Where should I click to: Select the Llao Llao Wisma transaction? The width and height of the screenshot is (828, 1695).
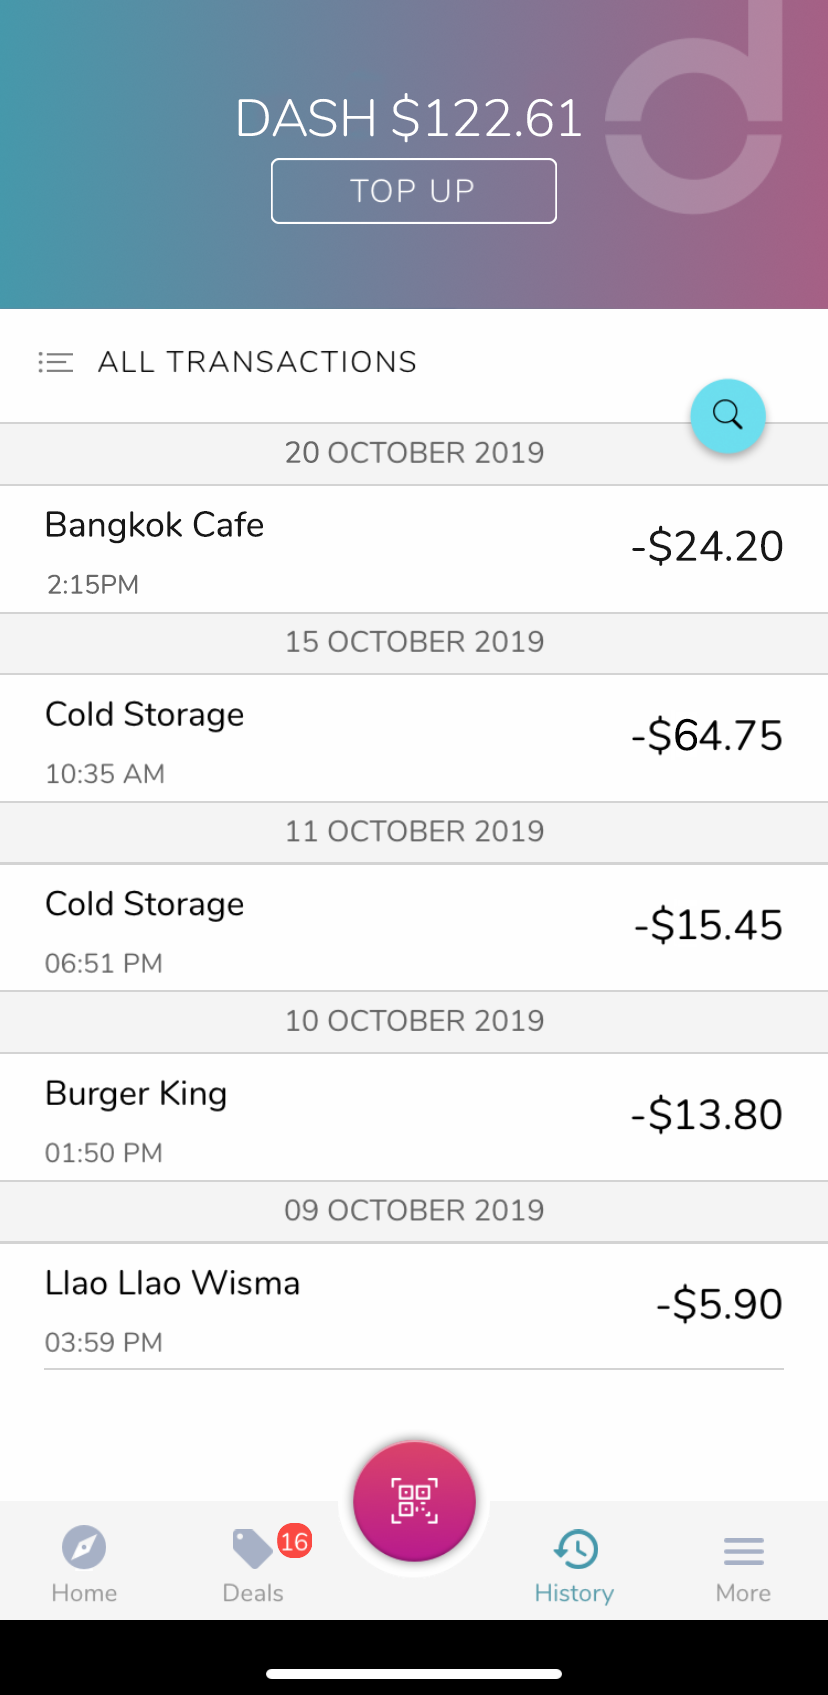414,1307
